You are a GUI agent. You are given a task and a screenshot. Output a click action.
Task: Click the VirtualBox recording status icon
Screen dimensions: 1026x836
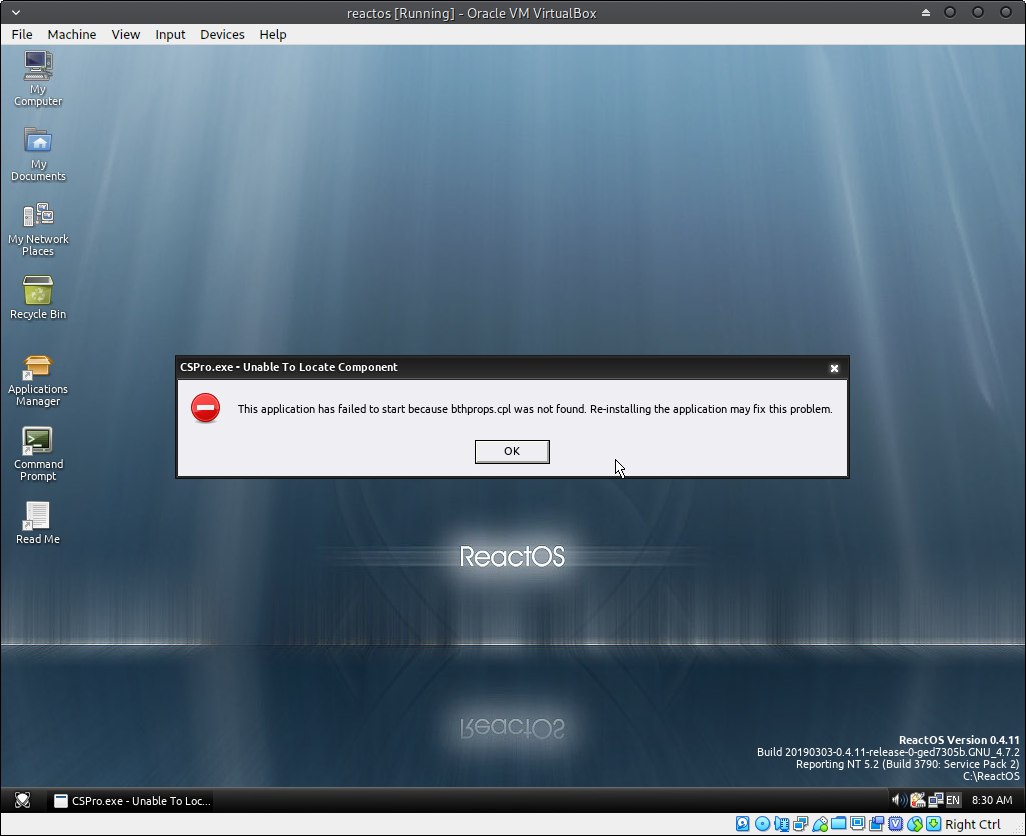pos(877,824)
